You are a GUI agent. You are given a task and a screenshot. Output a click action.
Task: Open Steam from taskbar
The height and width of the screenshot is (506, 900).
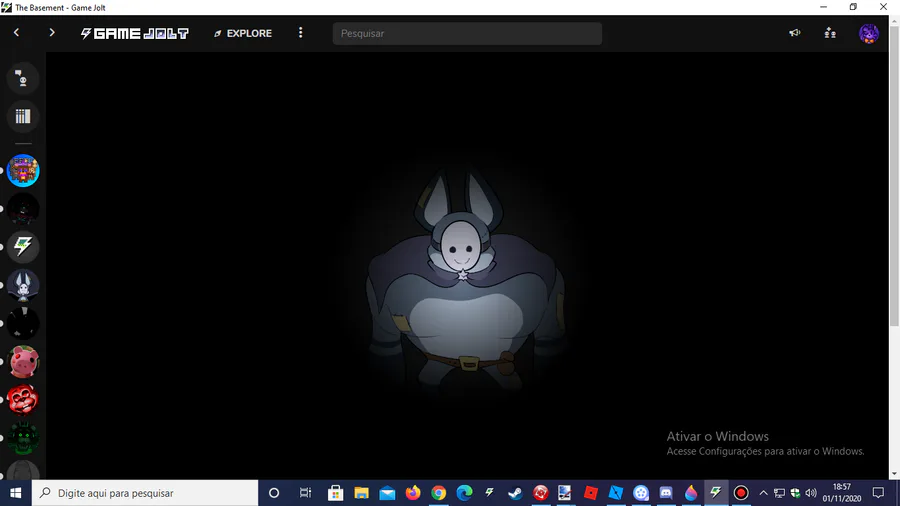(x=515, y=493)
